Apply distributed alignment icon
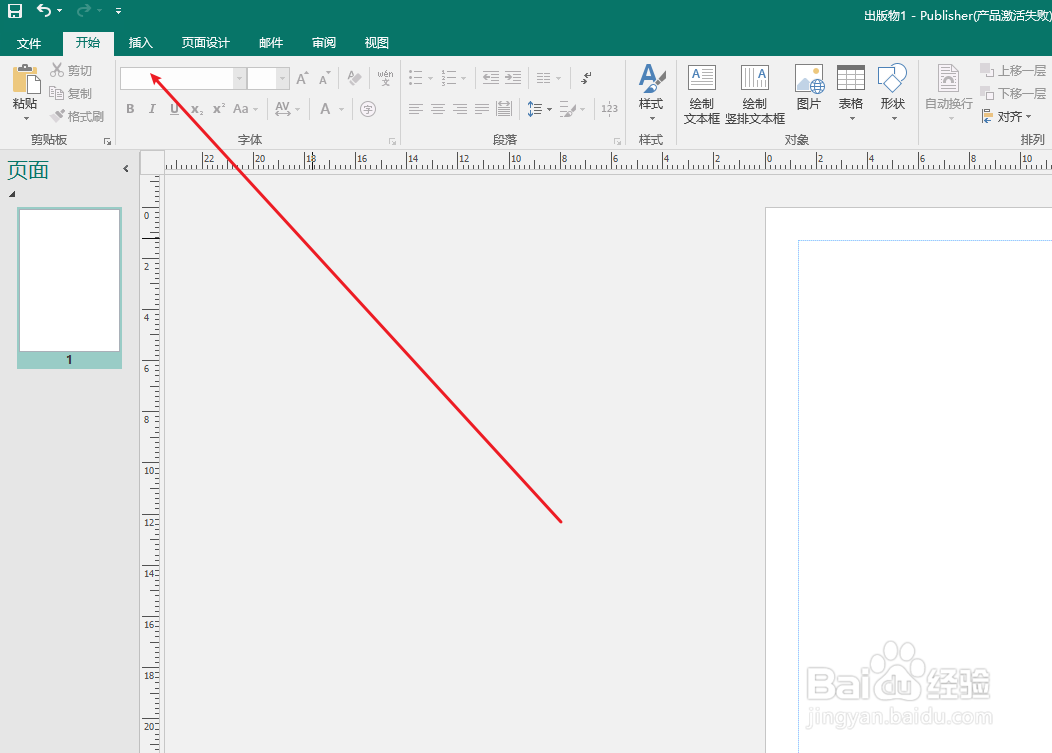Viewport: 1052px width, 753px height. coord(504,109)
